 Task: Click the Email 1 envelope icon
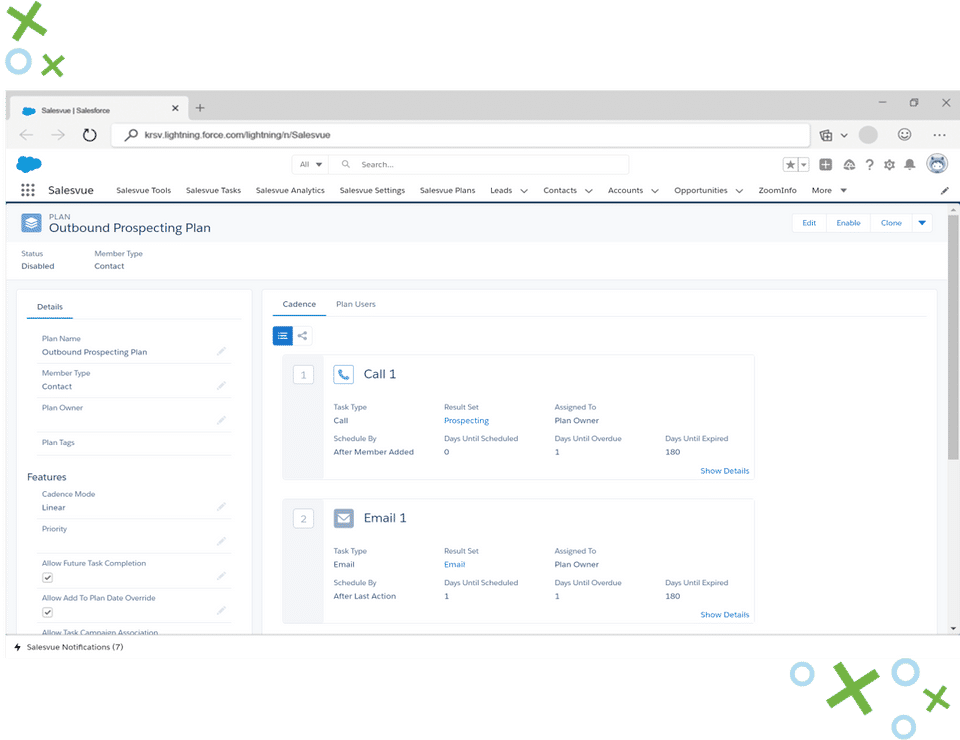tap(343, 518)
